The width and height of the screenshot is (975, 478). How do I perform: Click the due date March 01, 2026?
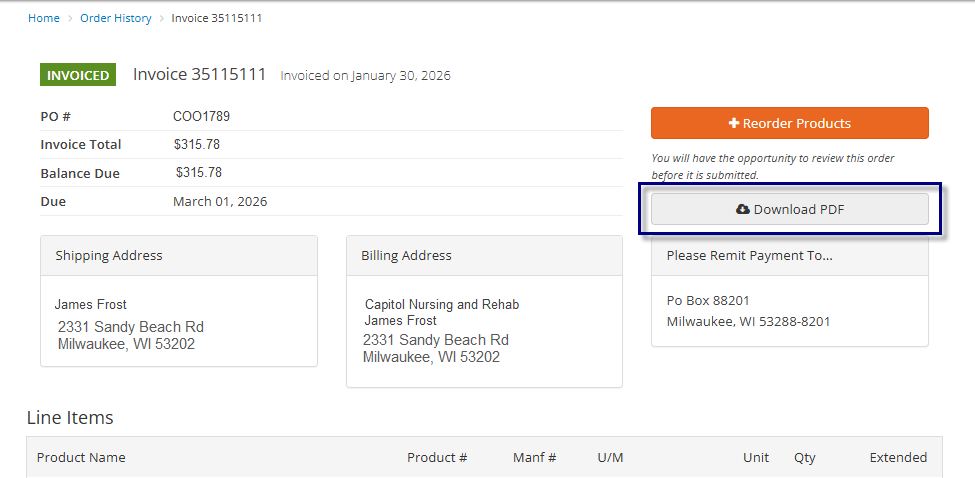[x=220, y=201]
